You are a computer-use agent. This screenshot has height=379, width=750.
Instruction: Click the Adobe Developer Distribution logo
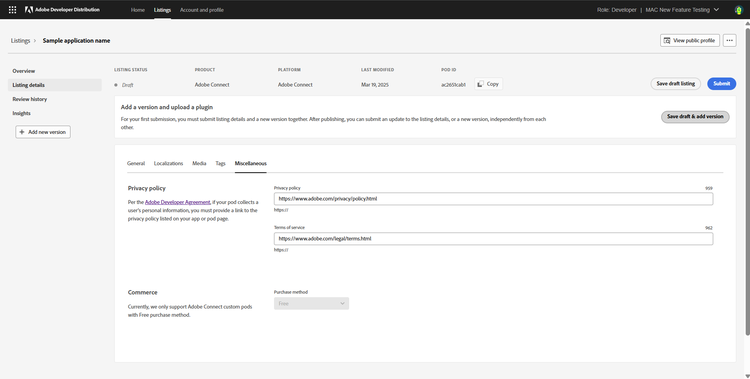coord(62,10)
